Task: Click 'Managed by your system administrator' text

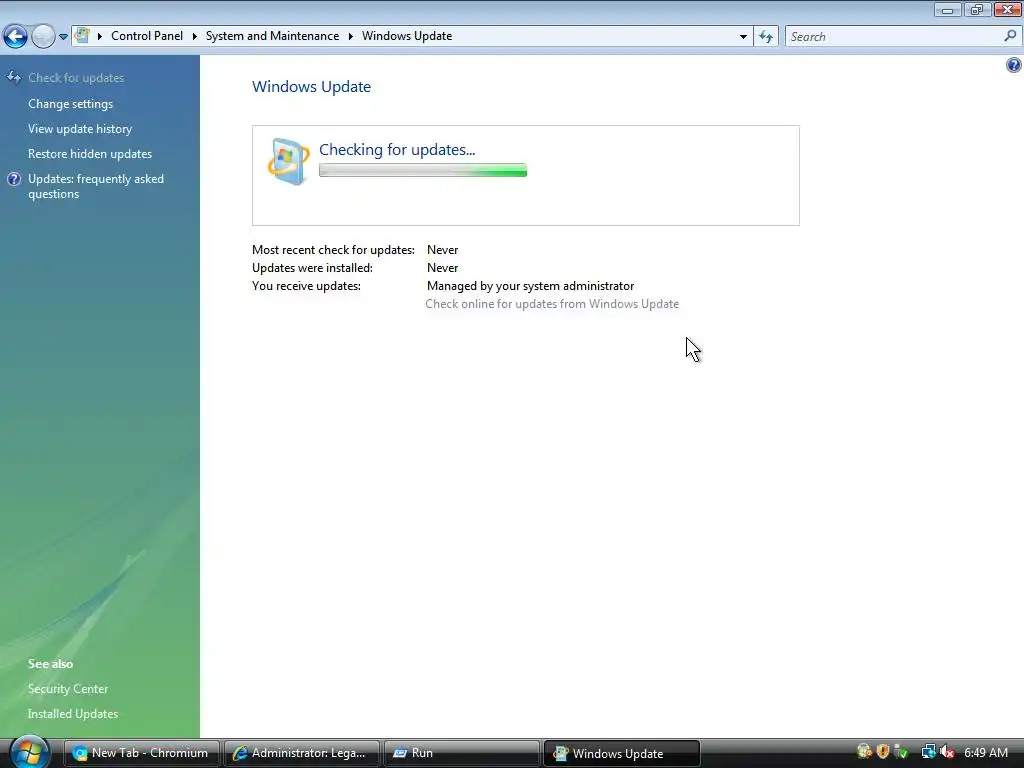Action: 530,285
